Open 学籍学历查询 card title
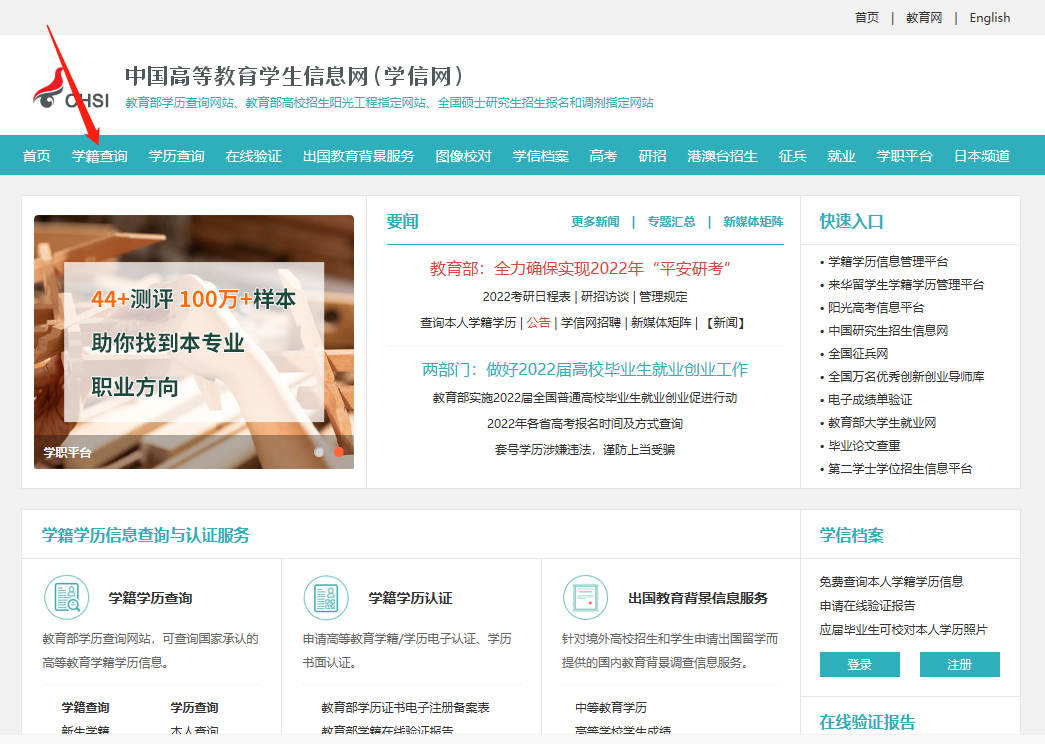This screenshot has height=744, width=1045. point(151,598)
